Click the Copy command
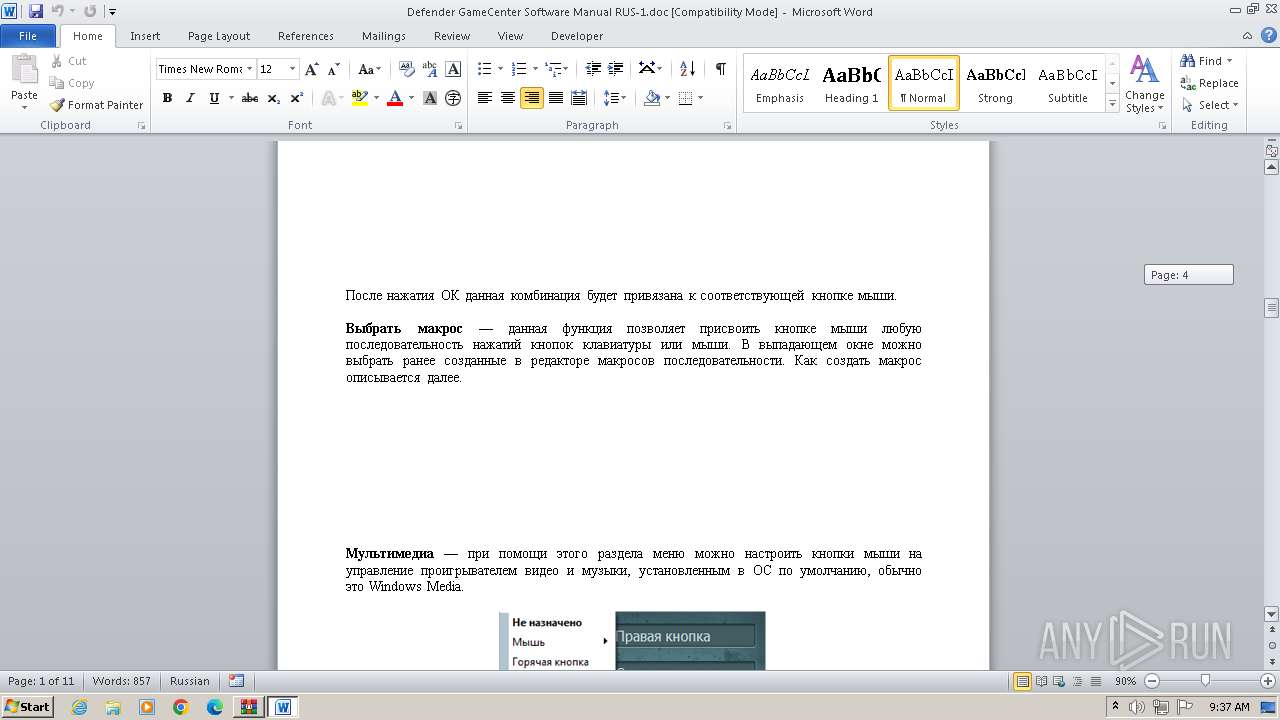The image size is (1280, 720). pyautogui.click(x=72, y=83)
